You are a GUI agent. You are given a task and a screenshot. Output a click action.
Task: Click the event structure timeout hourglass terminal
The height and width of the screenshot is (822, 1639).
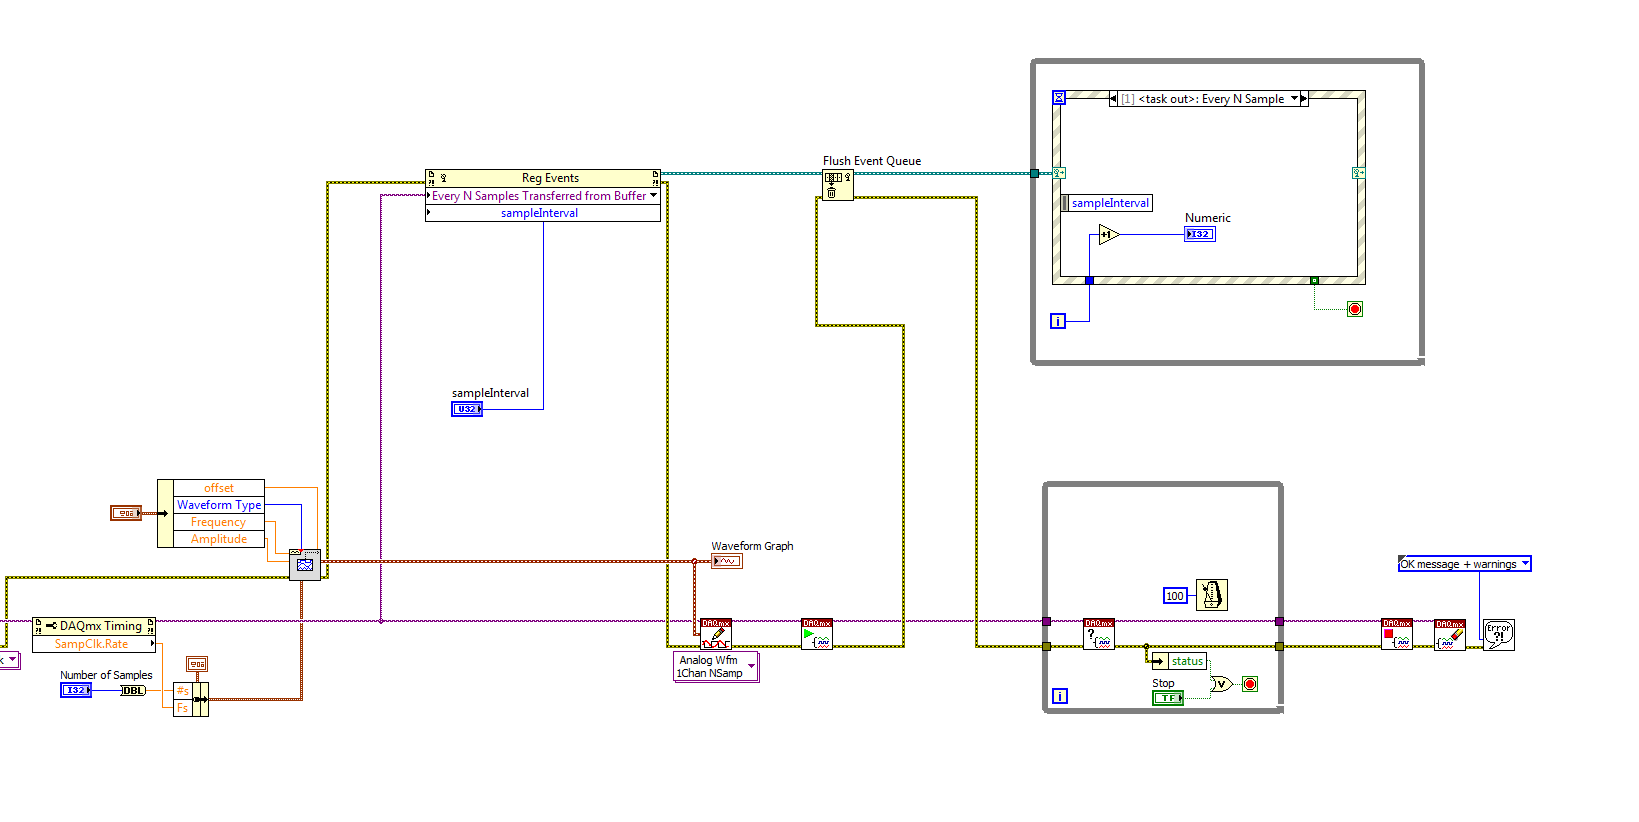pyautogui.click(x=1059, y=98)
